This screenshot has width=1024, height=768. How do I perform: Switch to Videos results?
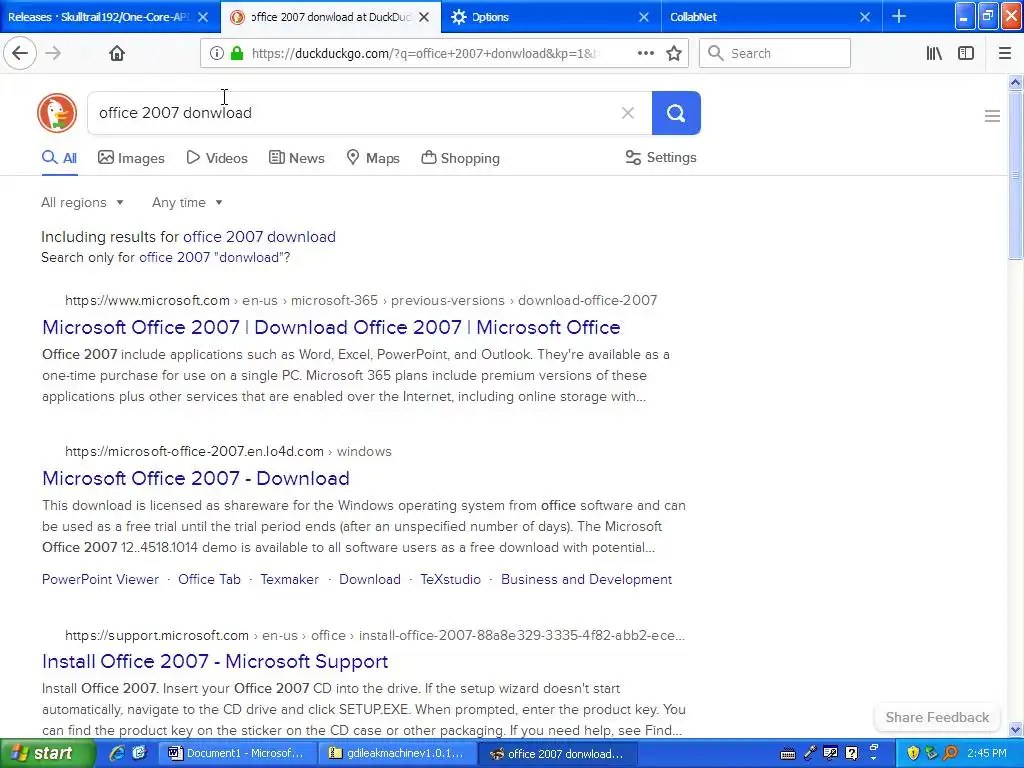(x=217, y=158)
